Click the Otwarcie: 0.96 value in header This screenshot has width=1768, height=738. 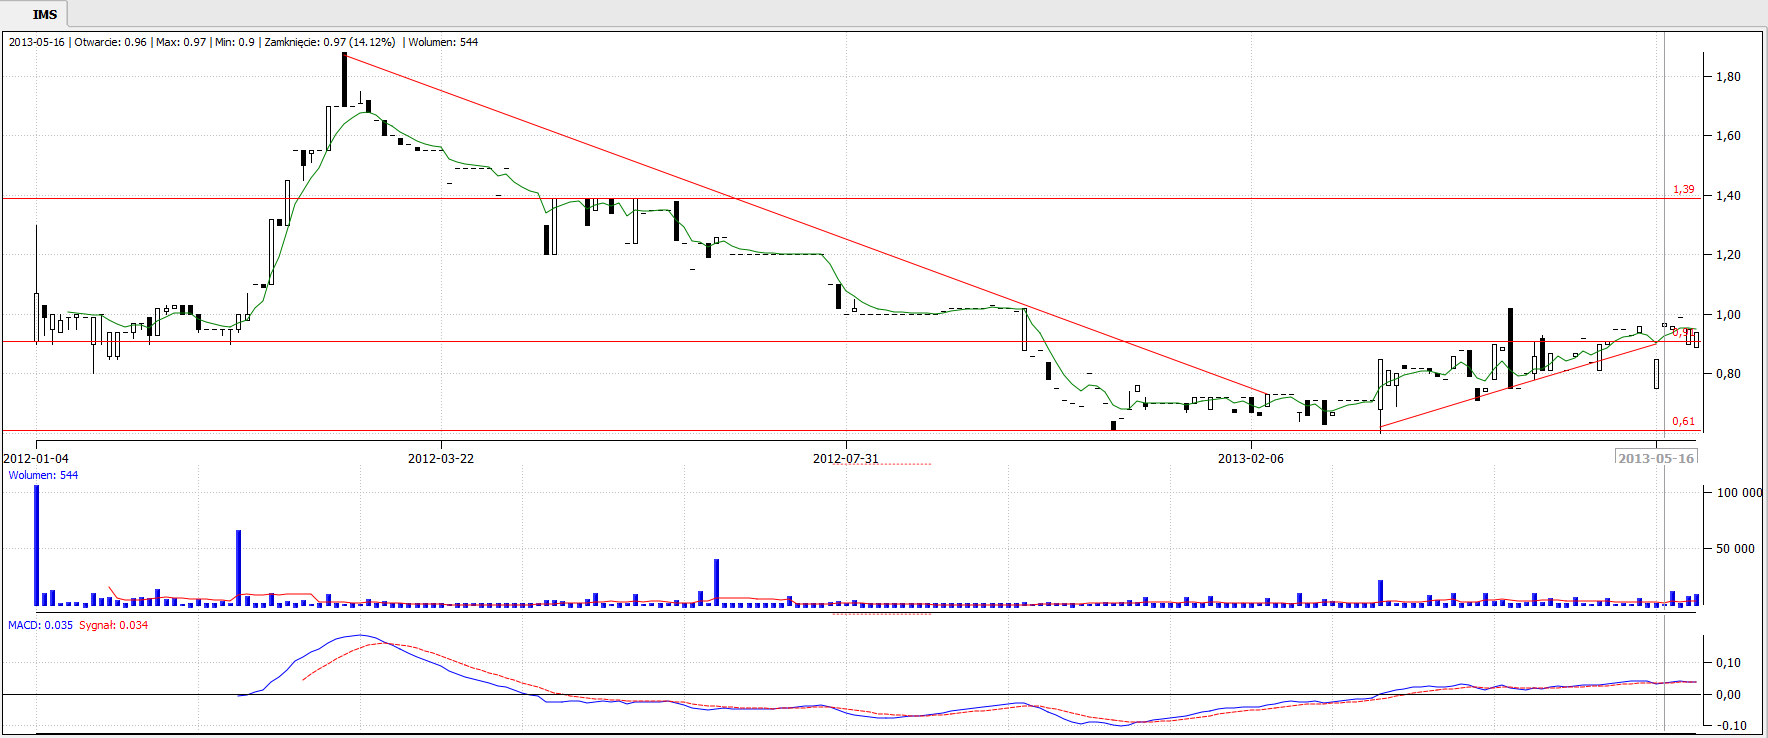coord(110,42)
